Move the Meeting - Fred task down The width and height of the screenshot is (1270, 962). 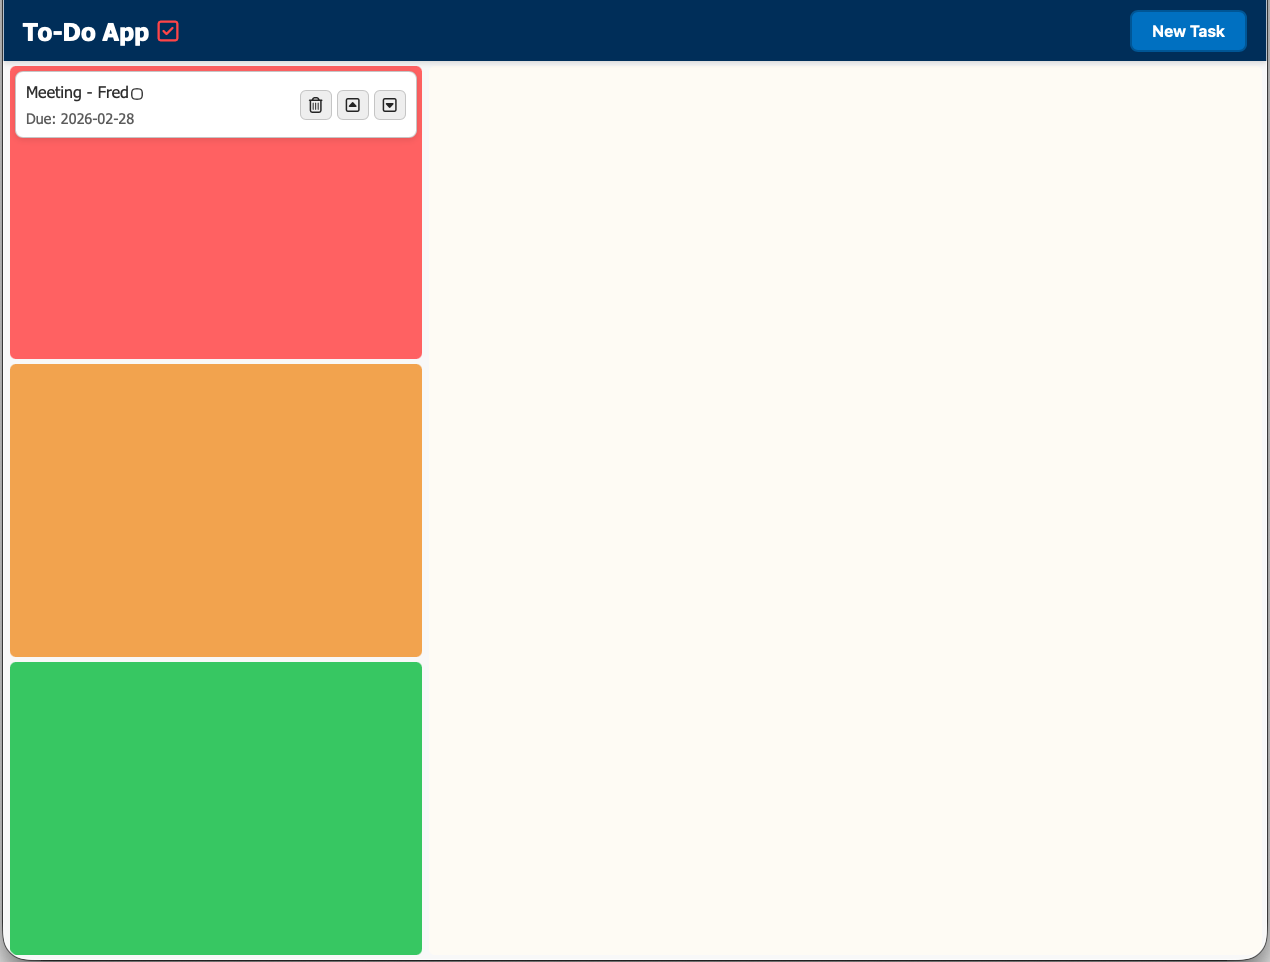(x=389, y=105)
